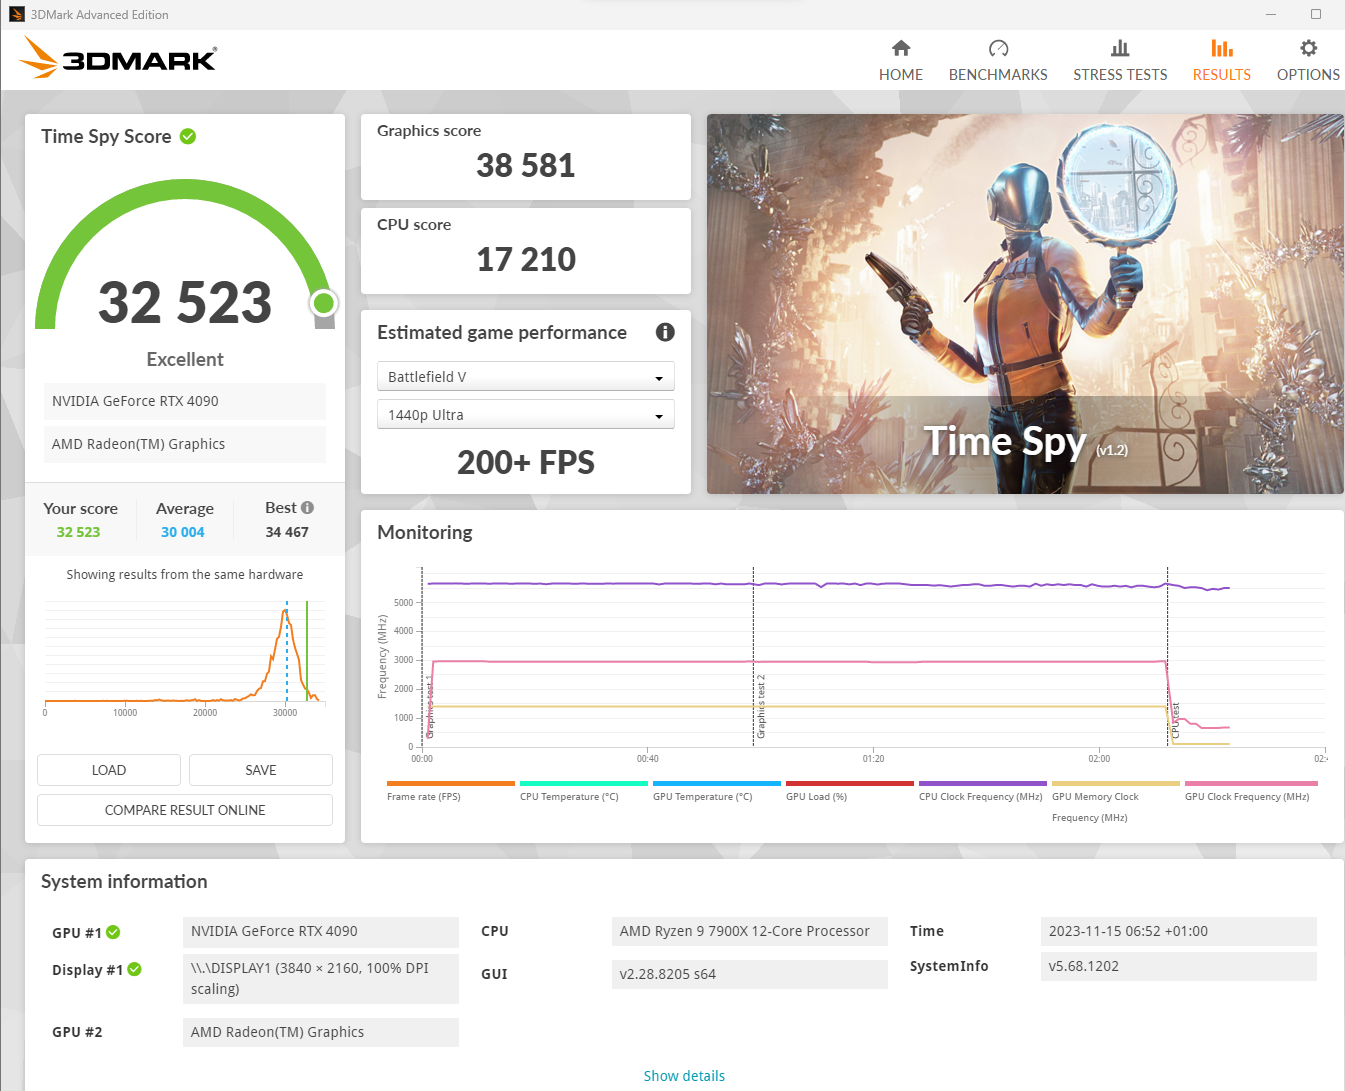This screenshot has height=1091, width=1345.
Task: Click the Excellent rating label
Action: 185,359
